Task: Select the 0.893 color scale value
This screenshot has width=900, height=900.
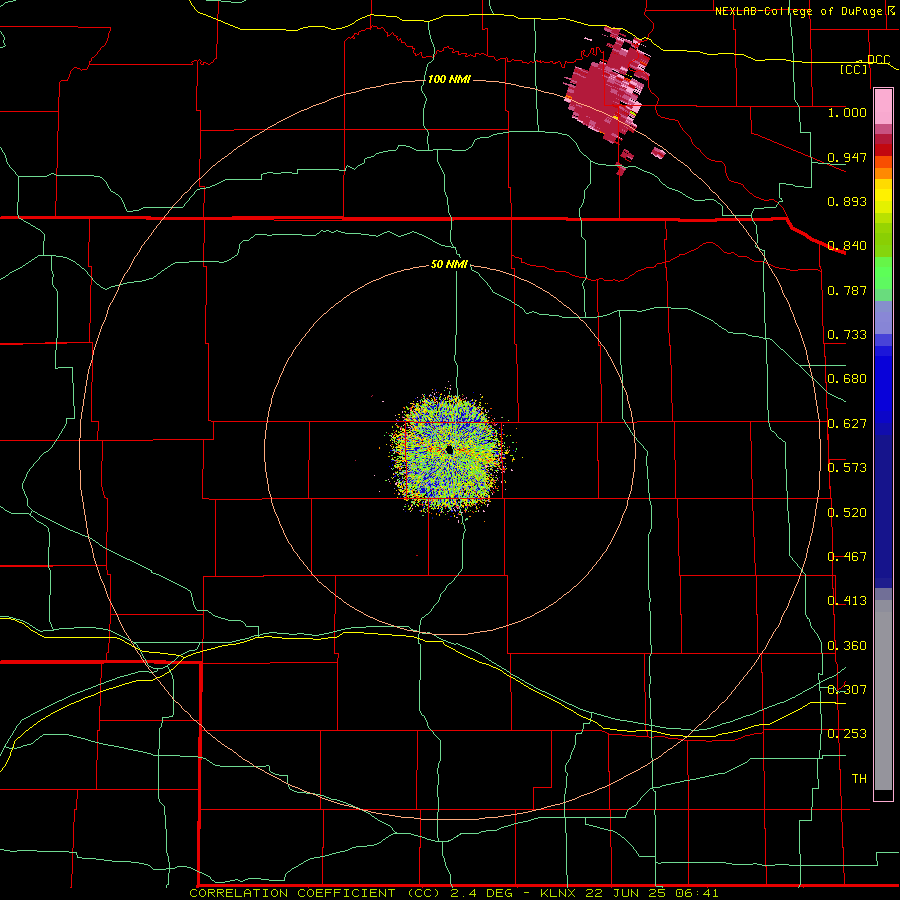Action: tap(847, 201)
